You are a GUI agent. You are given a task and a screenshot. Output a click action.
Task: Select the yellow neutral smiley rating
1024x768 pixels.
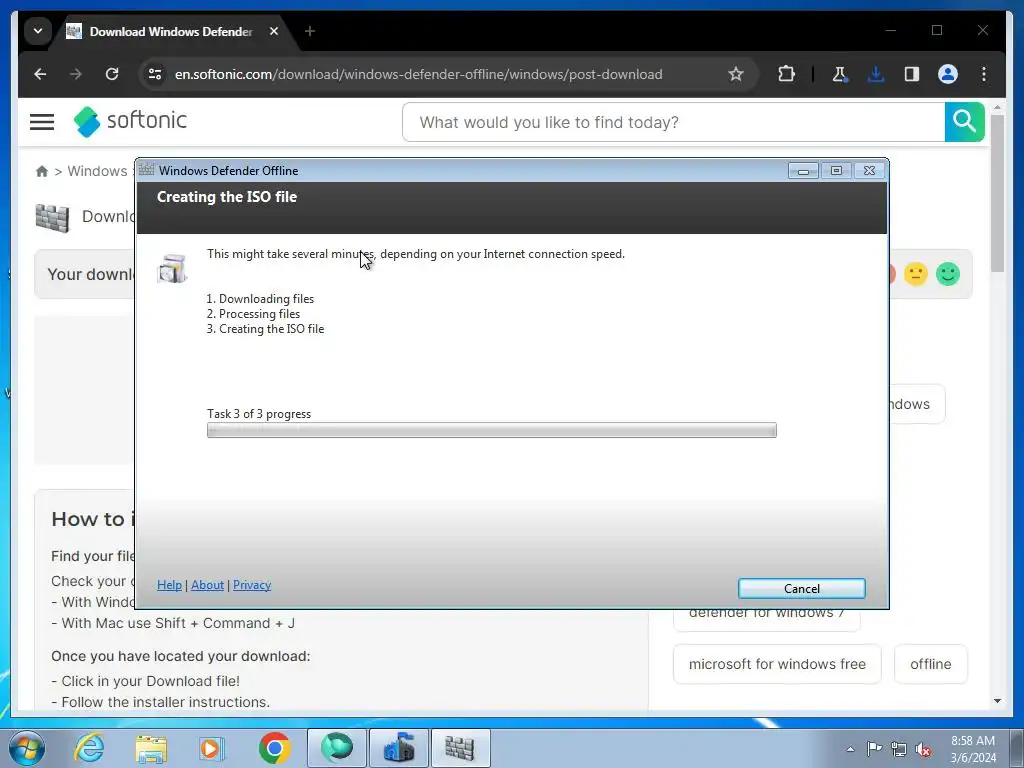[916, 274]
